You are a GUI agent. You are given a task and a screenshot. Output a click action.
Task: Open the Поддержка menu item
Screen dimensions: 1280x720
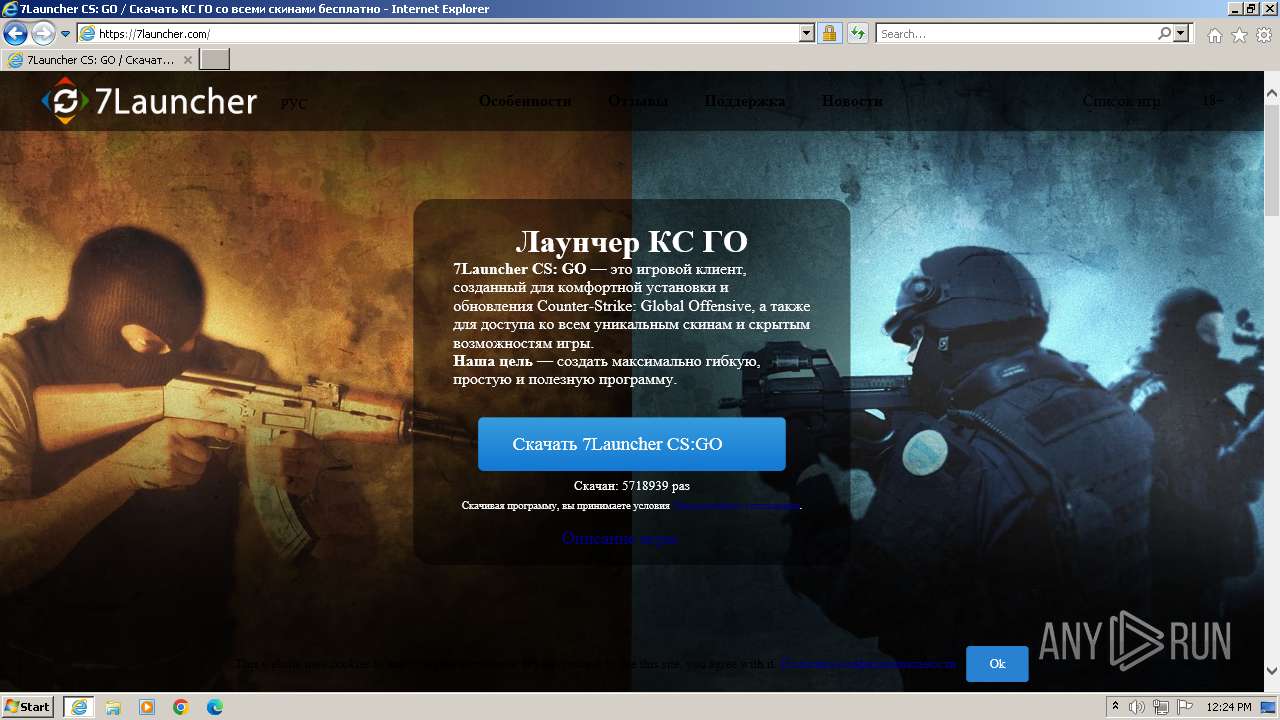(x=745, y=101)
